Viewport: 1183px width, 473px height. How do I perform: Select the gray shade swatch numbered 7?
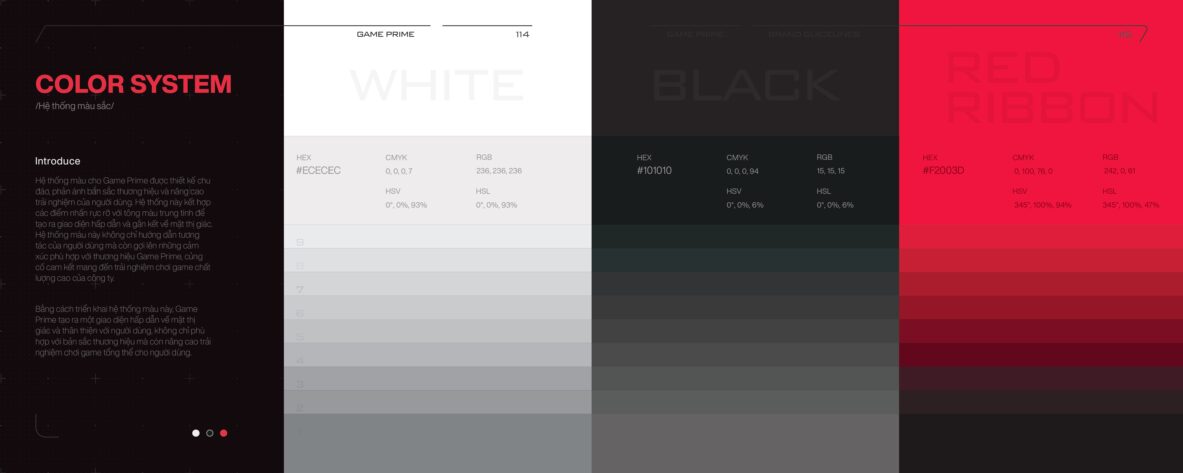pos(438,284)
